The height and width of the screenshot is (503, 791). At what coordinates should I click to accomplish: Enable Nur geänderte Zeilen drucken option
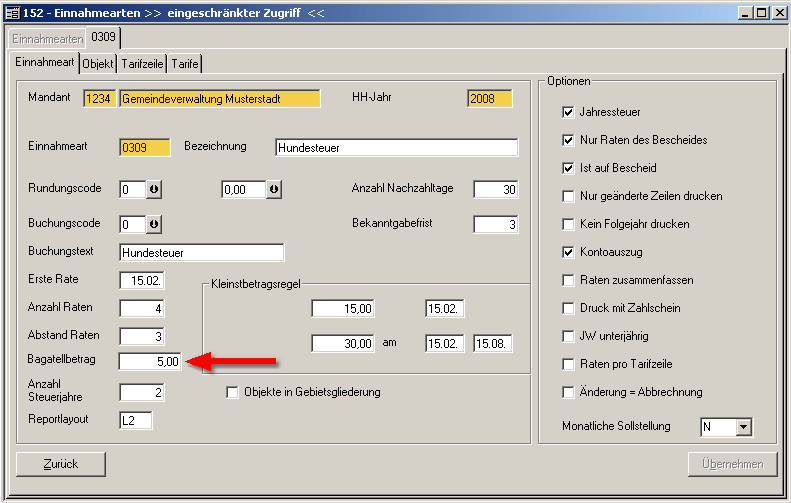click(568, 196)
